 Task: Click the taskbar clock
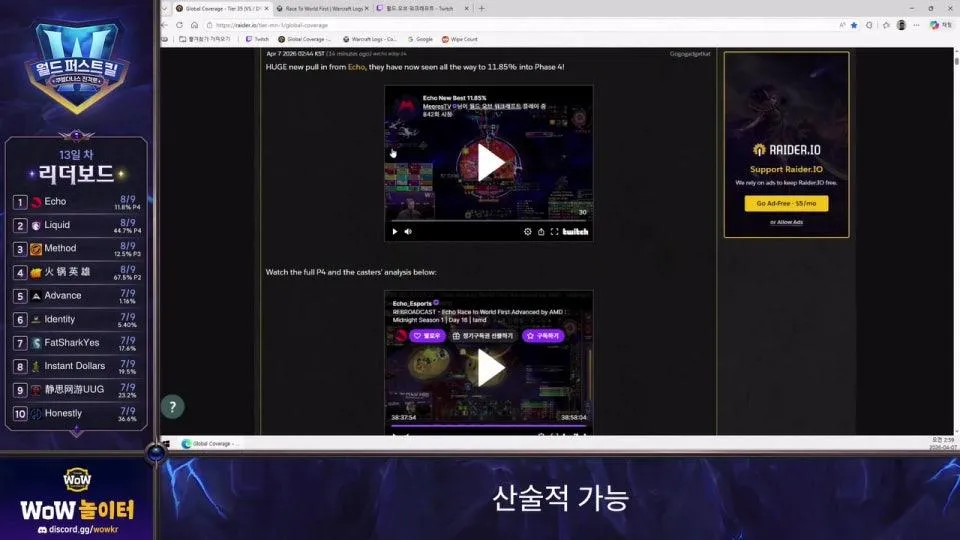point(942,444)
